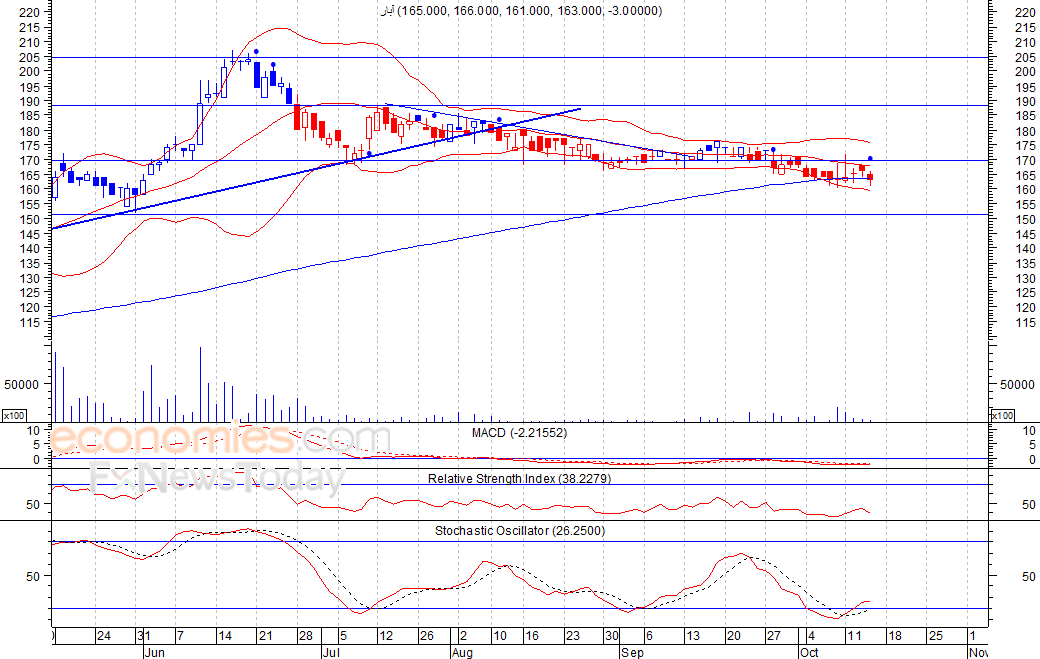Click the Jul month label on time axis

click(x=331, y=653)
